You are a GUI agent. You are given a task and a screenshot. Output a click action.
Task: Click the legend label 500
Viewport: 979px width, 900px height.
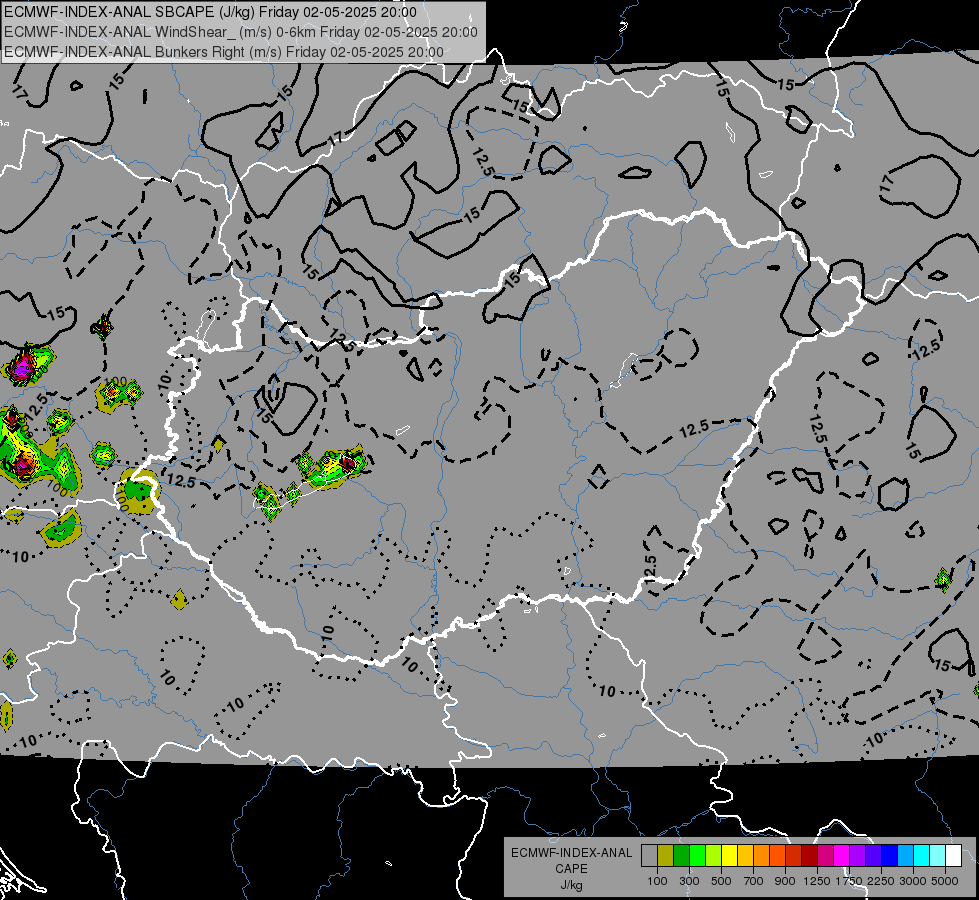(x=721, y=881)
